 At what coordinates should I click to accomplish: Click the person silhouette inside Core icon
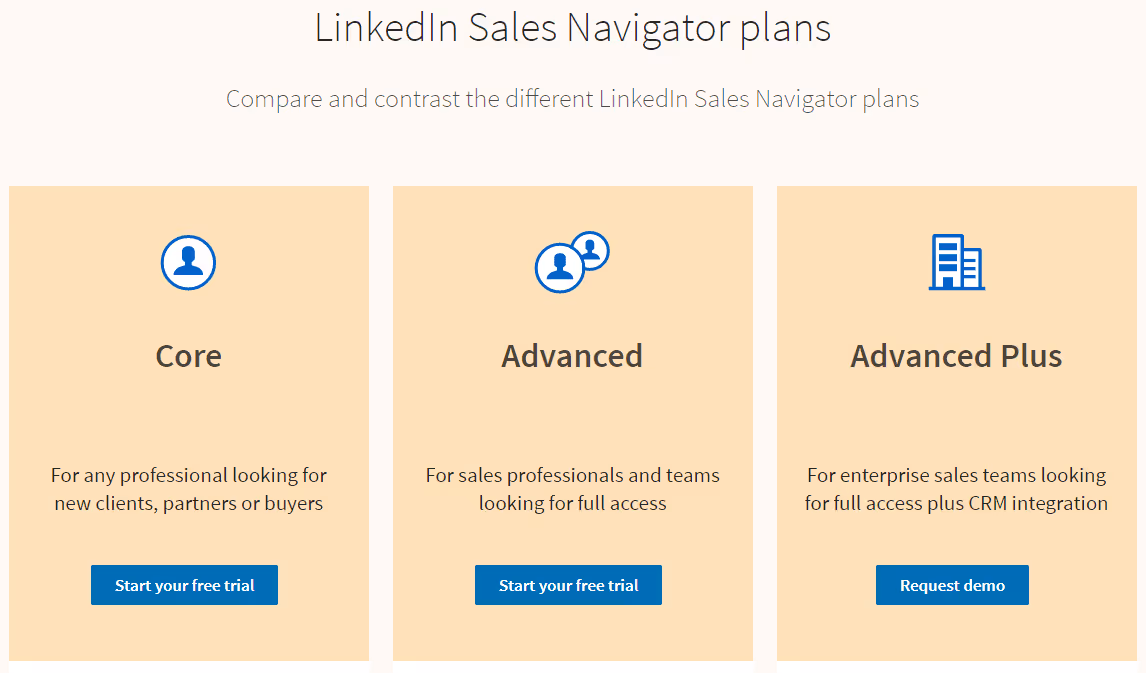tap(188, 262)
